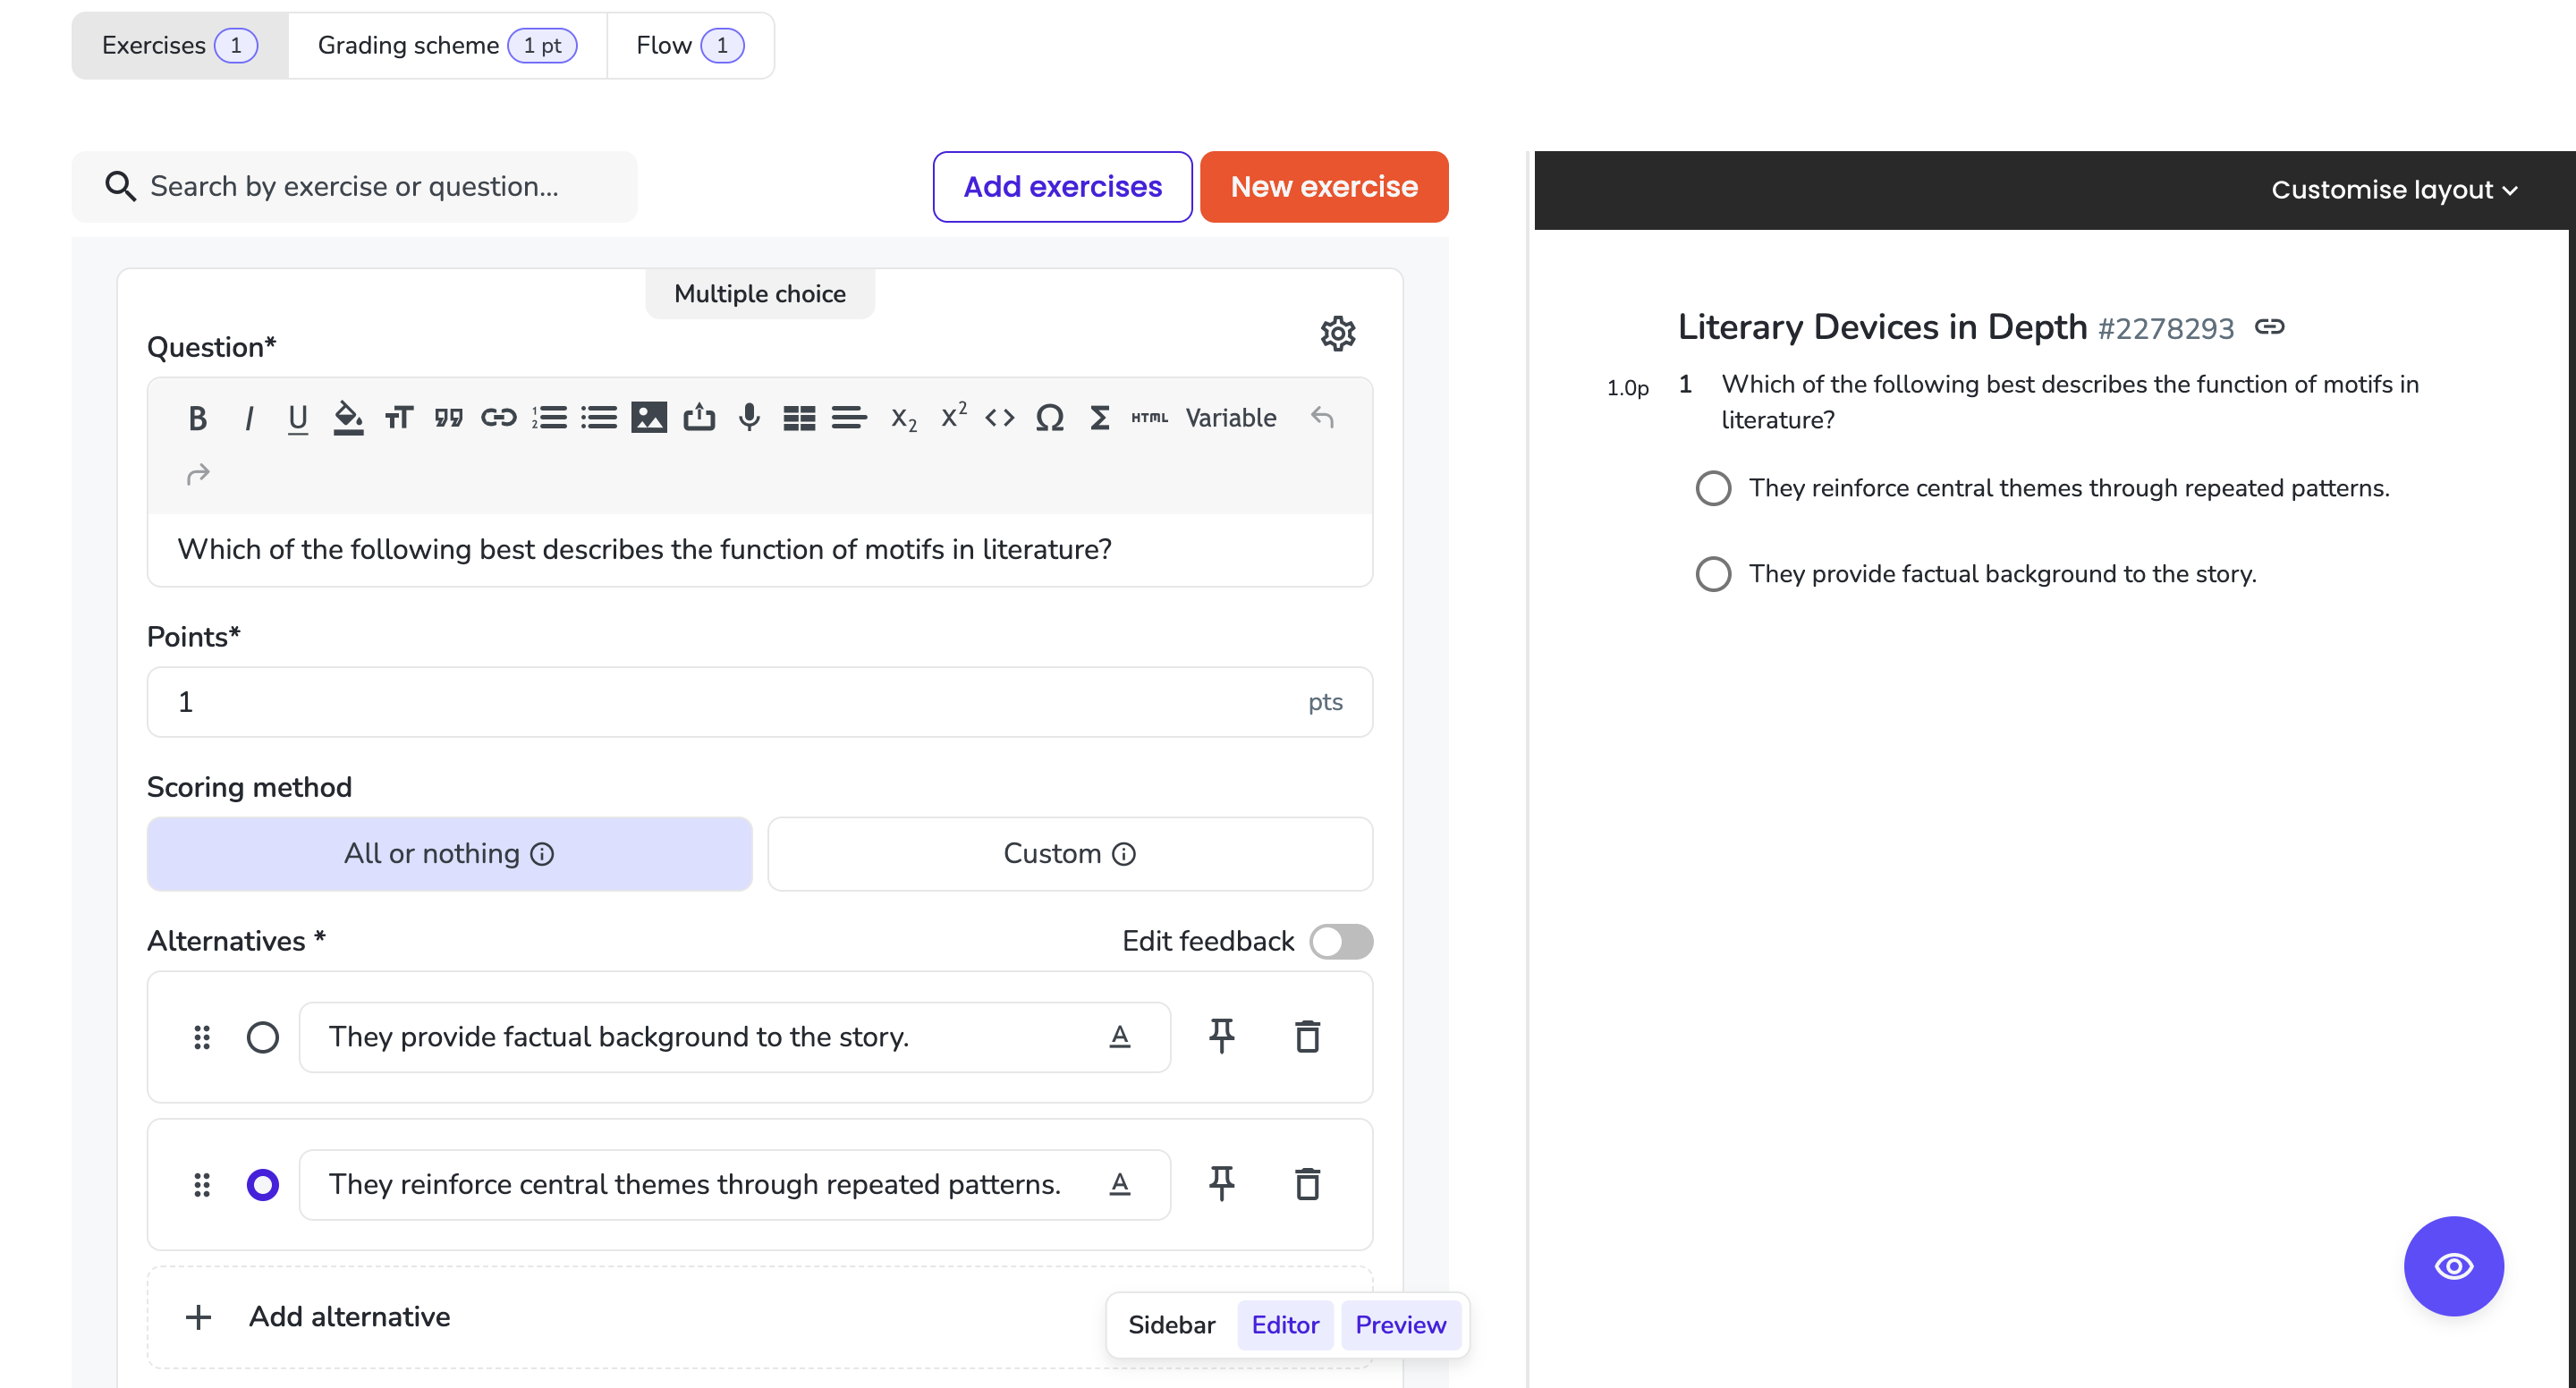Mark 'They provide factual background' as correct
This screenshot has height=1388, width=2576.
[263, 1037]
